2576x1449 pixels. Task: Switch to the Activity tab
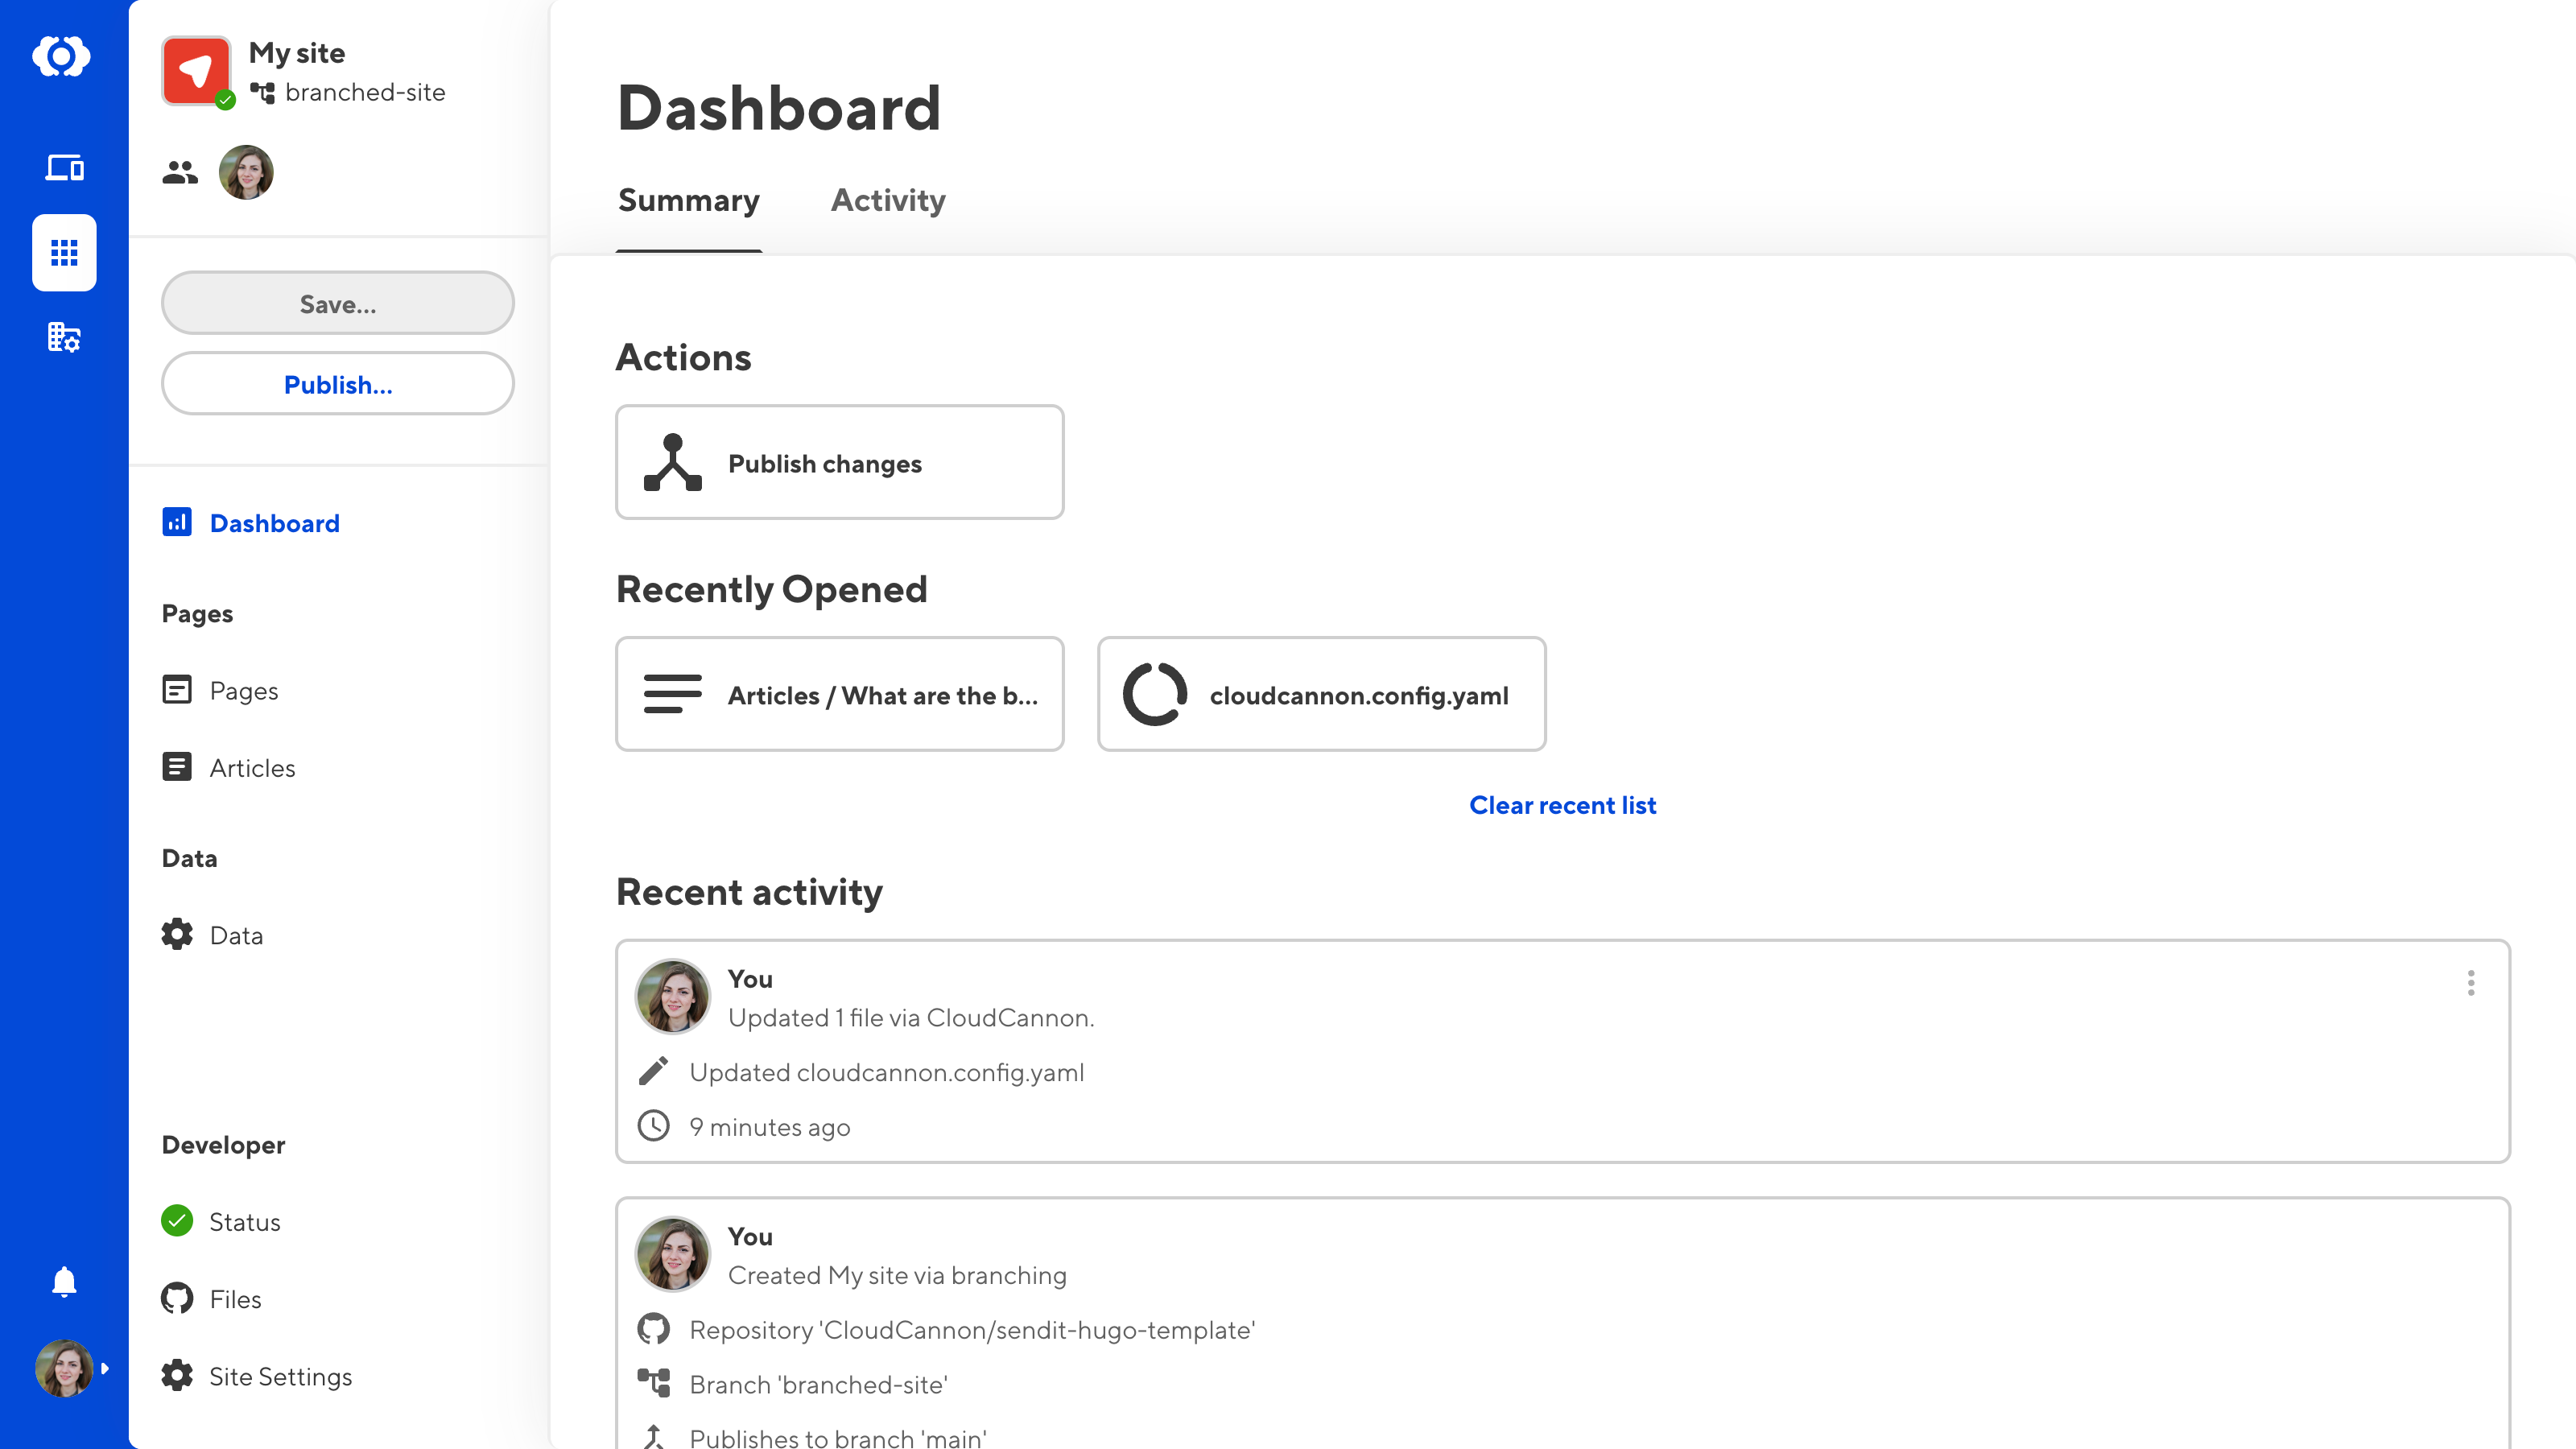tap(888, 200)
